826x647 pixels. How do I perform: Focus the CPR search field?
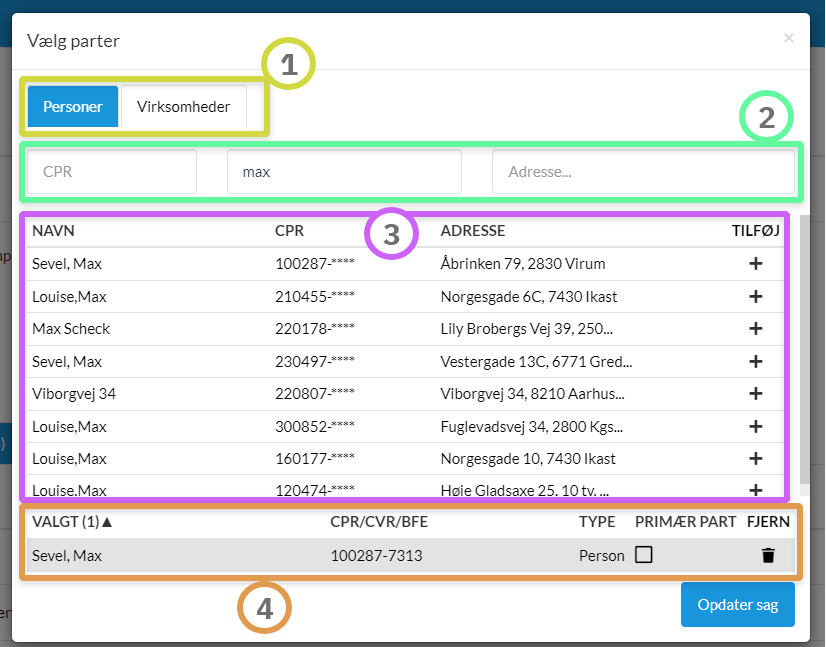point(112,172)
